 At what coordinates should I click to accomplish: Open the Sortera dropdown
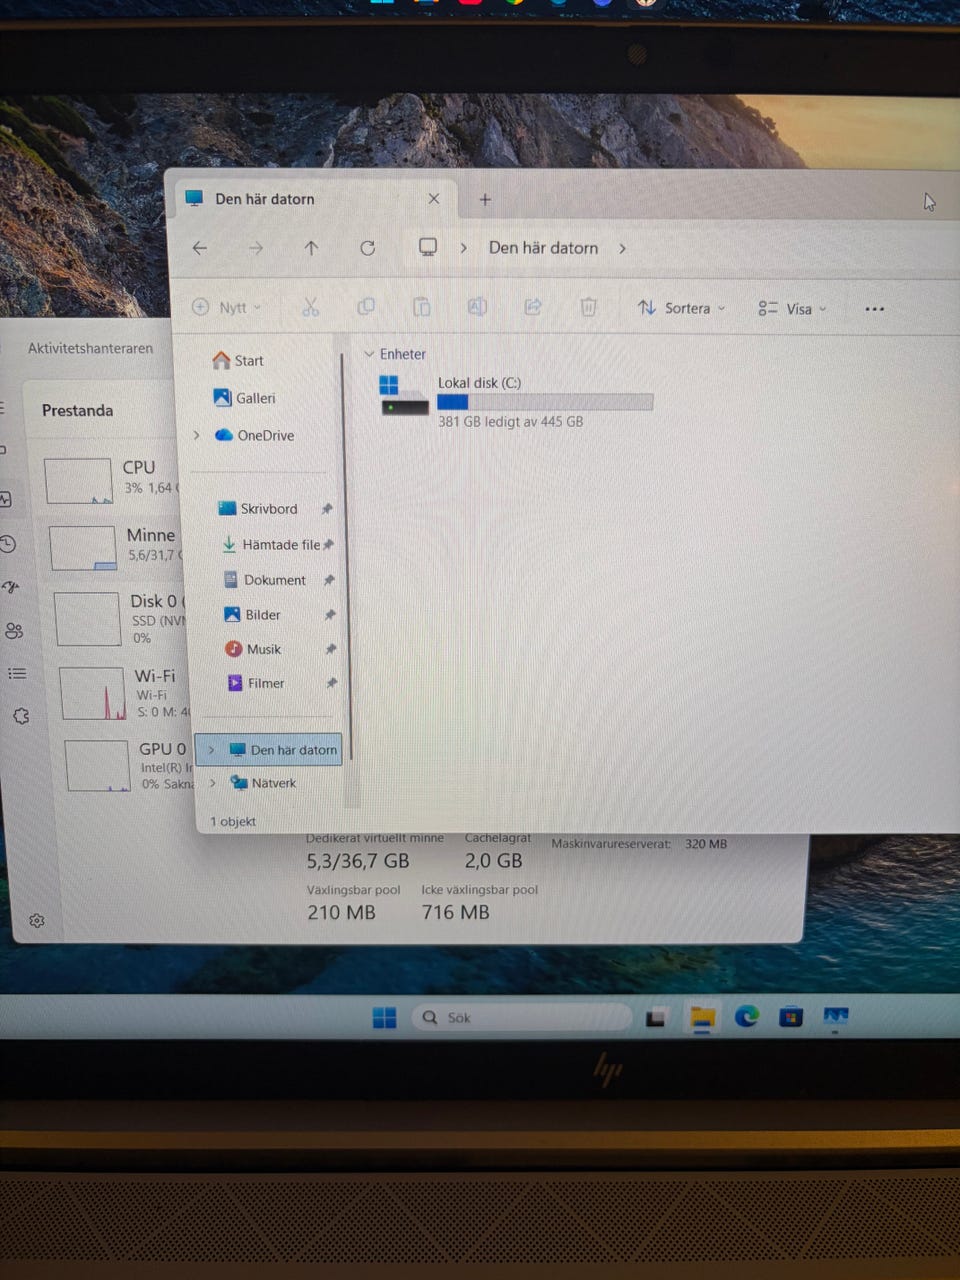[682, 308]
